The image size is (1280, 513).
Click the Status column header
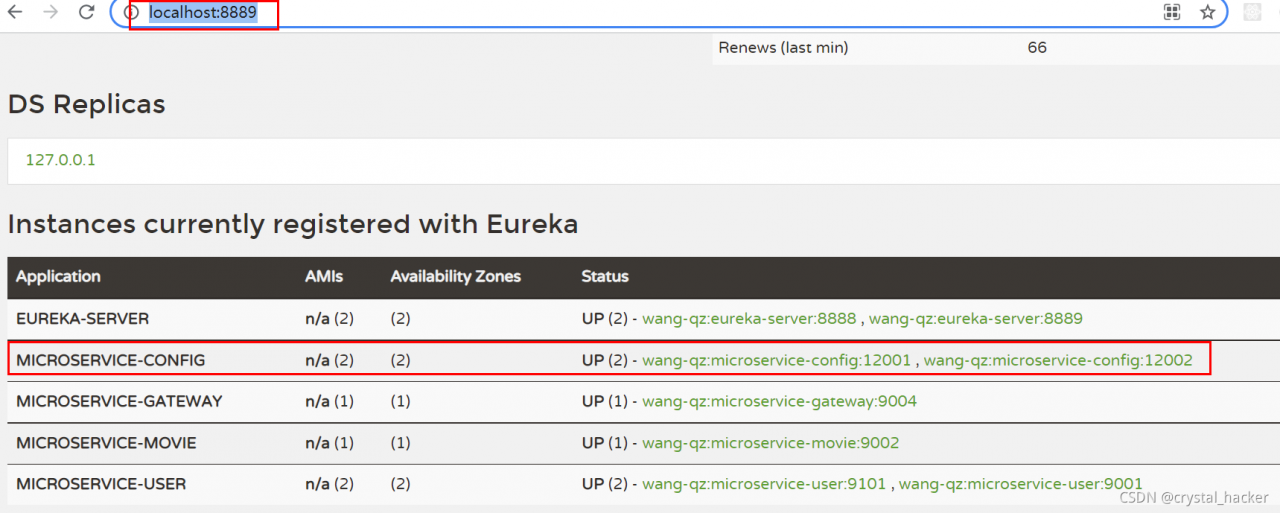coord(605,277)
